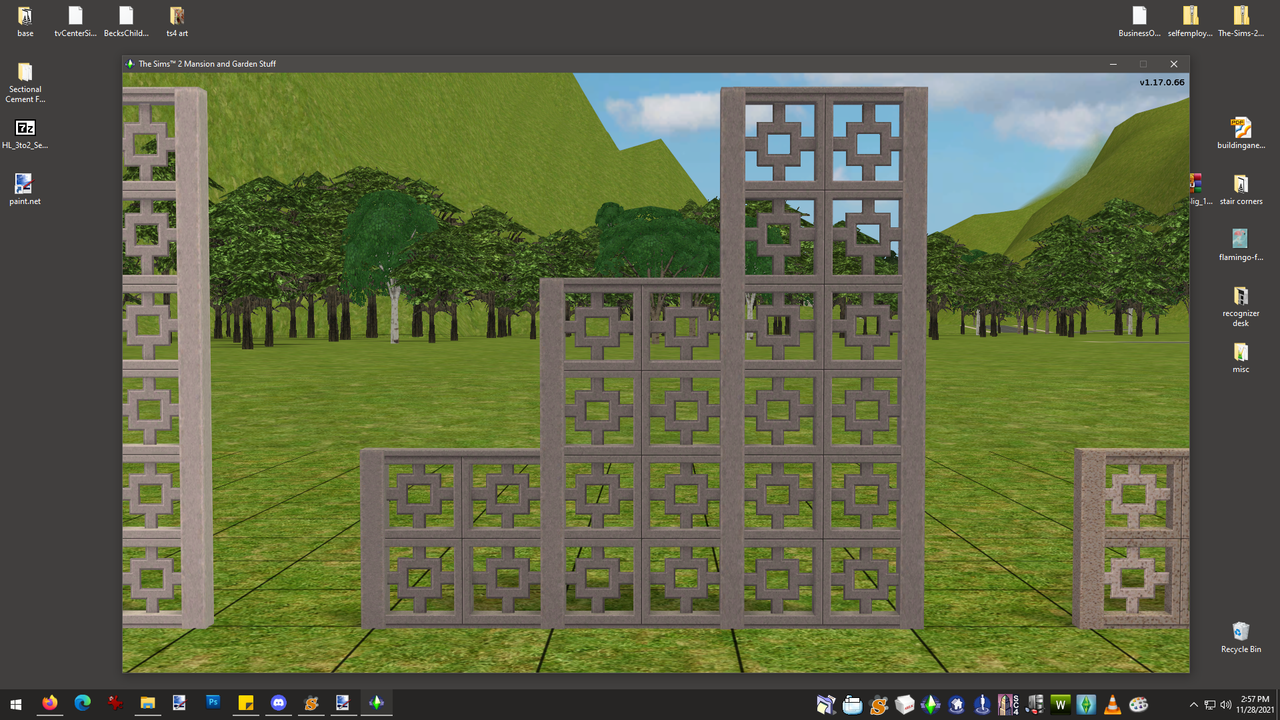Launch Microsoft Edge from the taskbar
The image size is (1280, 720).
click(82, 704)
